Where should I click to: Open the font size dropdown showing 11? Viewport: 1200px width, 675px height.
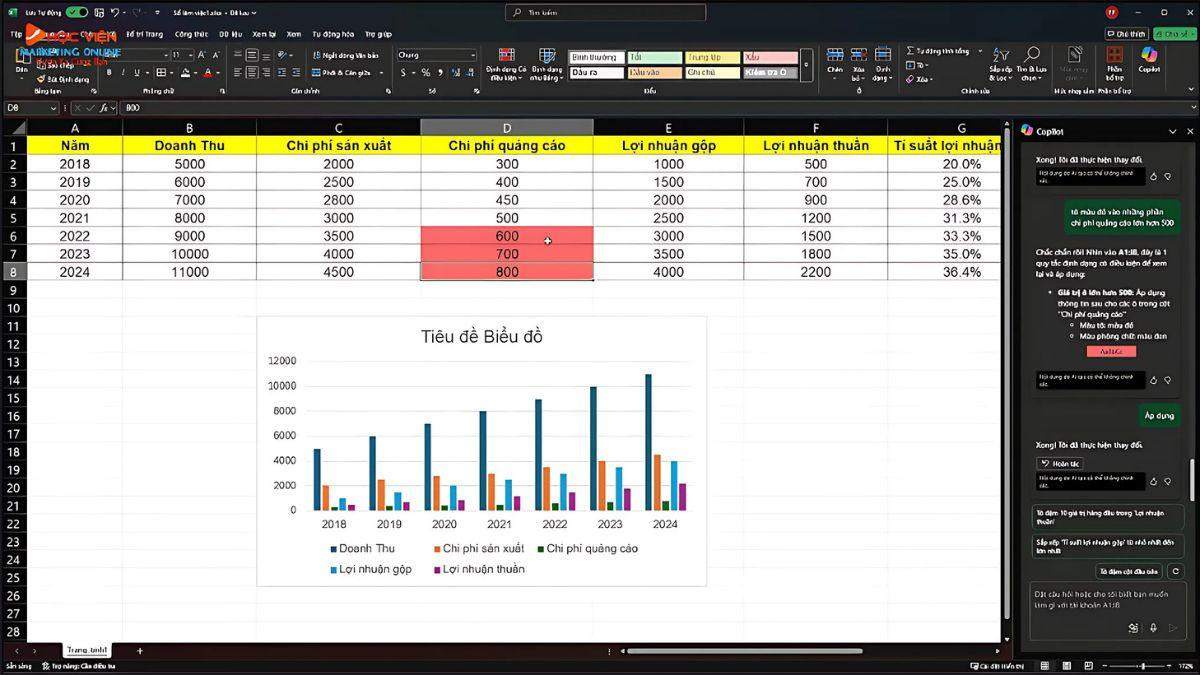189,55
